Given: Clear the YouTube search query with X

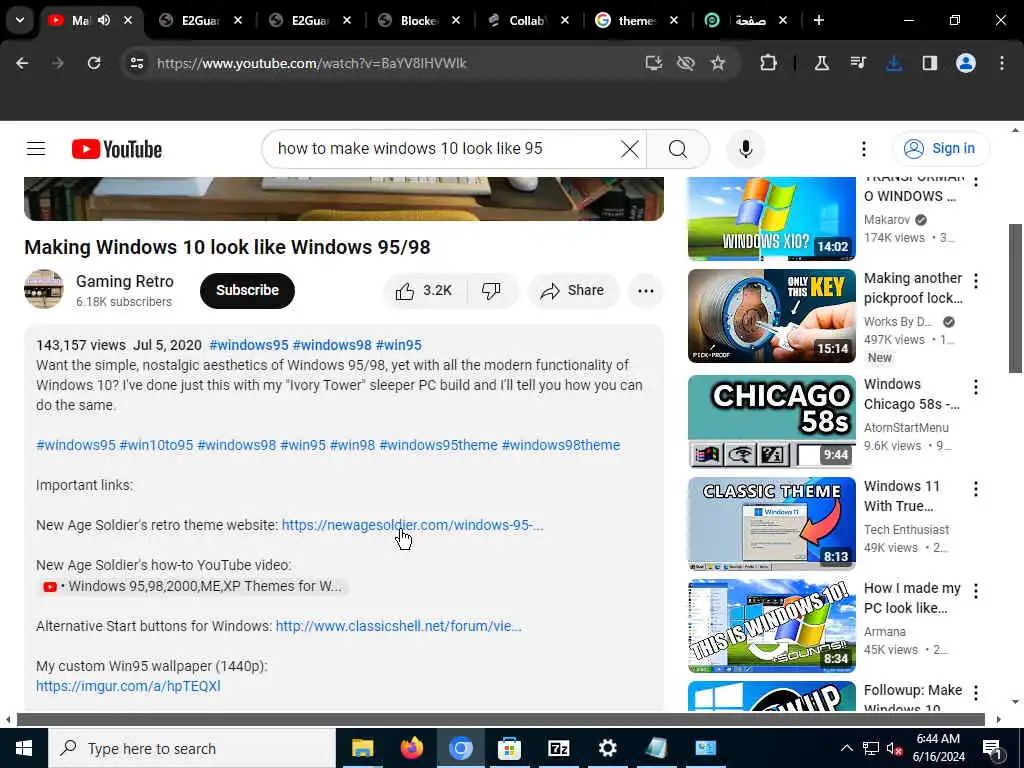Looking at the screenshot, I should point(630,149).
